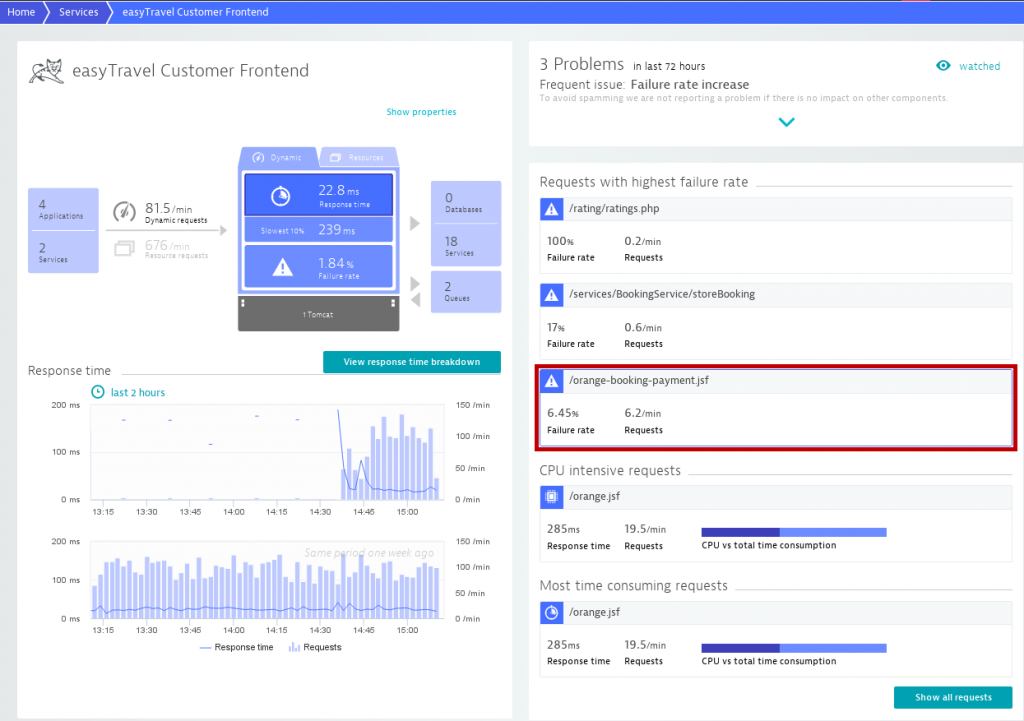1024x721 pixels.
Task: Open the 2 Queues tile
Action: [x=466, y=291]
